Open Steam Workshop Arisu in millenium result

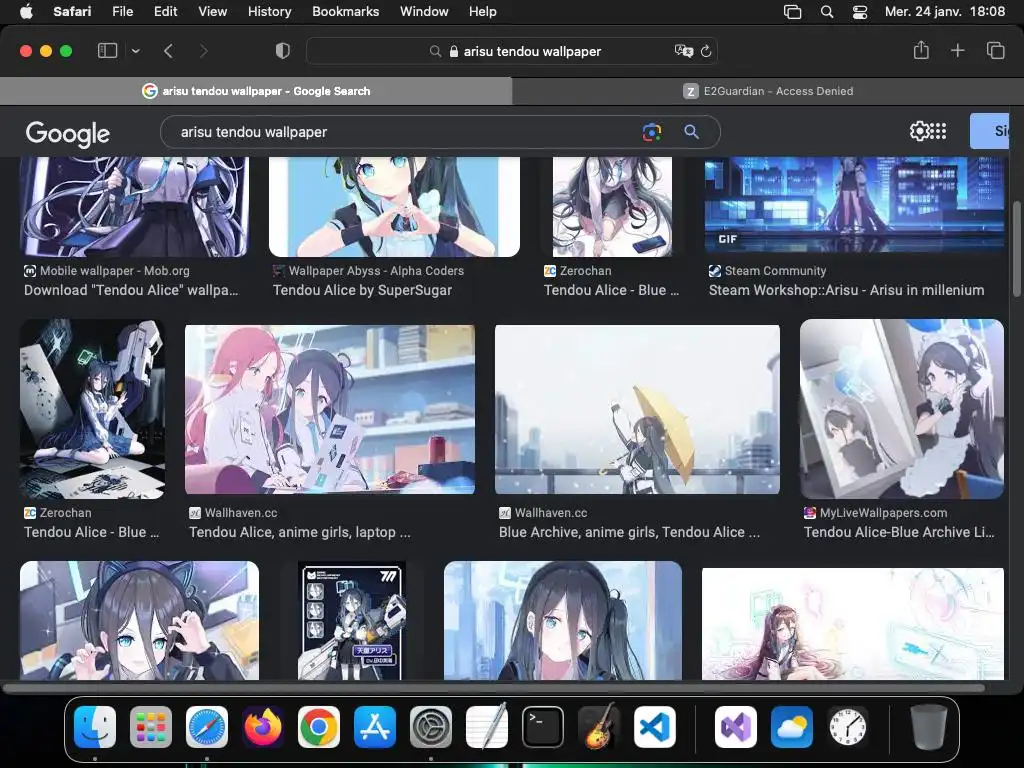(x=846, y=290)
